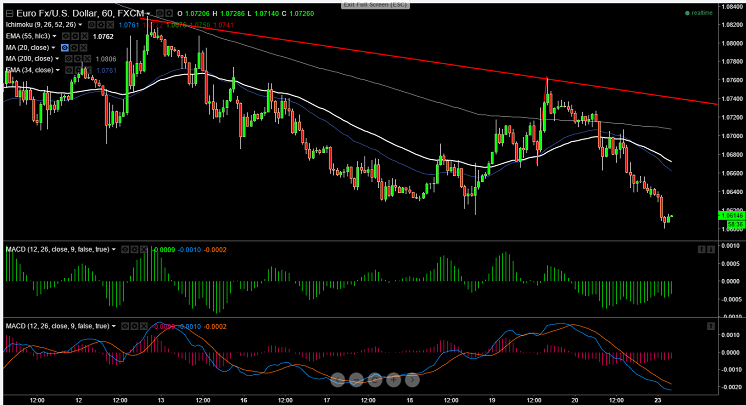Expand the EMA (34, close) dropdown
Viewport: 746px width, 405px height.
pos(58,70)
